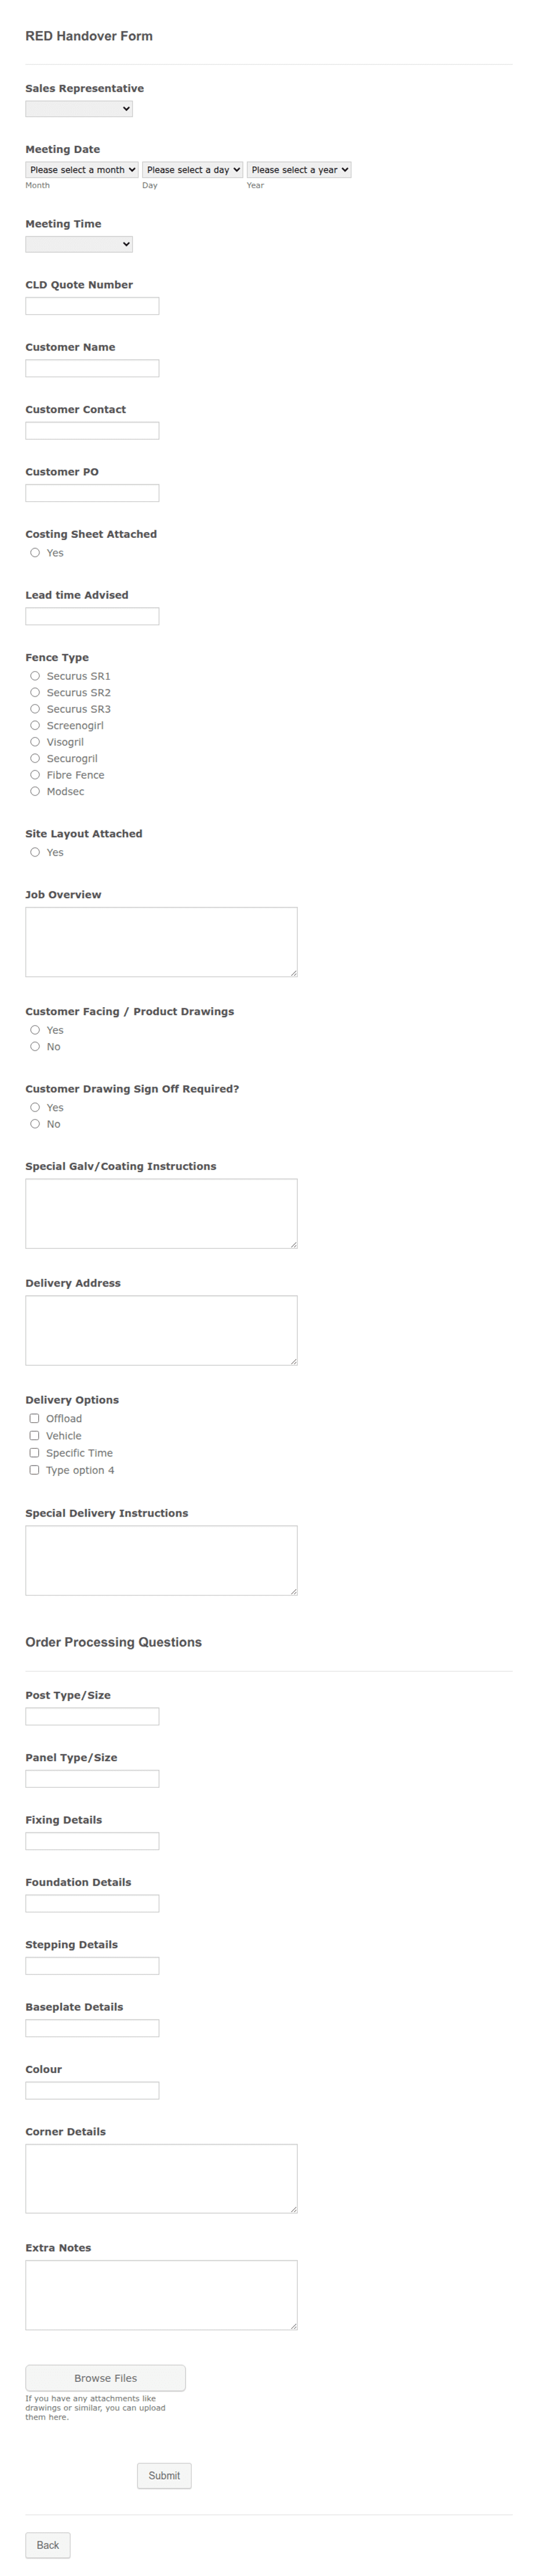Choose the Securus SR2 fence type

click(35, 693)
